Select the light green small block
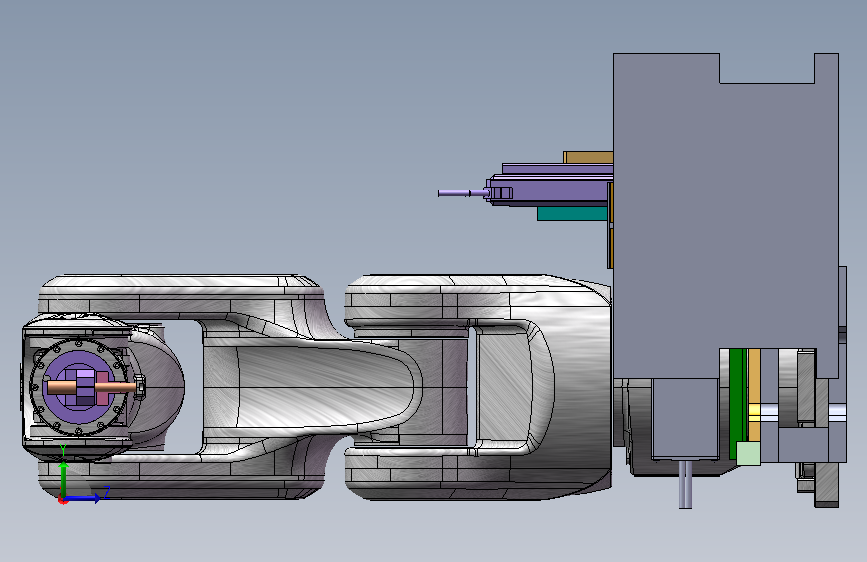Image resolution: width=867 pixels, height=562 pixels. coord(749,452)
